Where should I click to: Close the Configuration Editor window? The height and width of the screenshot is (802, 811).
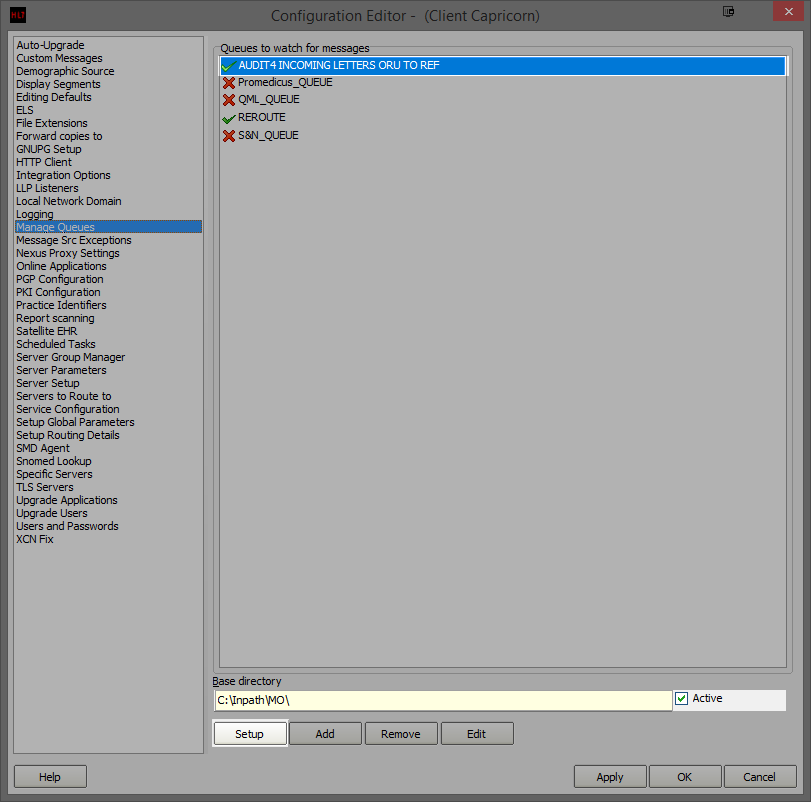coord(788,11)
